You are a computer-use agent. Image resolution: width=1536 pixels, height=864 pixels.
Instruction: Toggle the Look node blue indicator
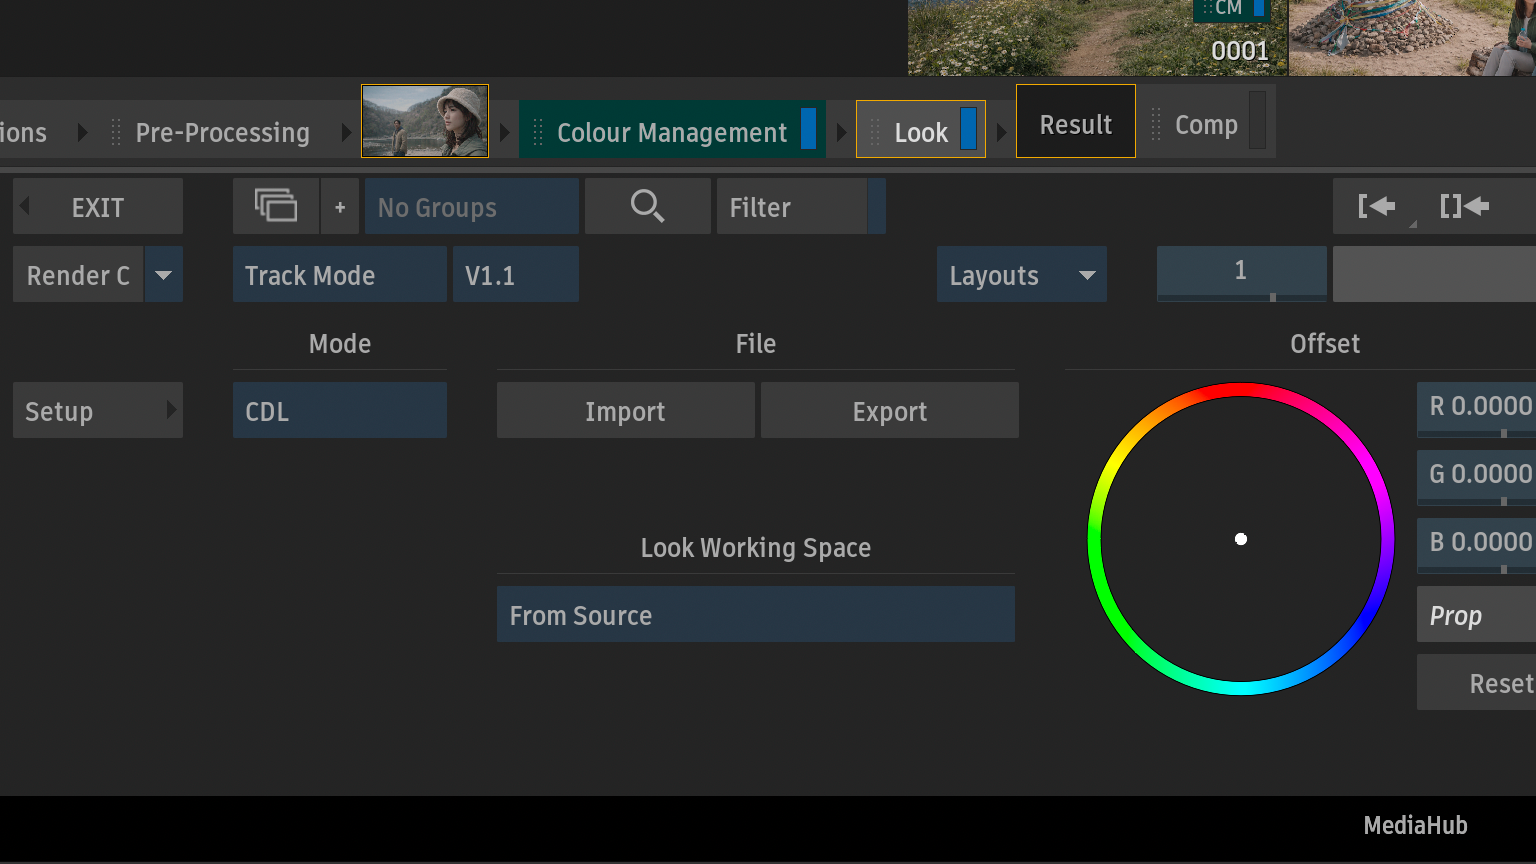pos(968,129)
